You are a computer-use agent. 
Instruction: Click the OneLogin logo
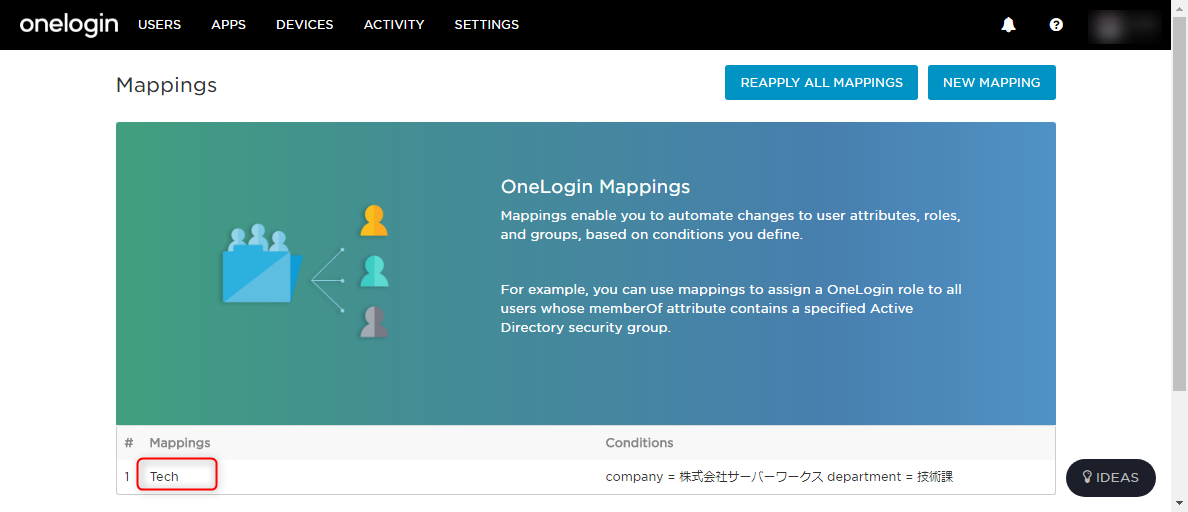69,24
